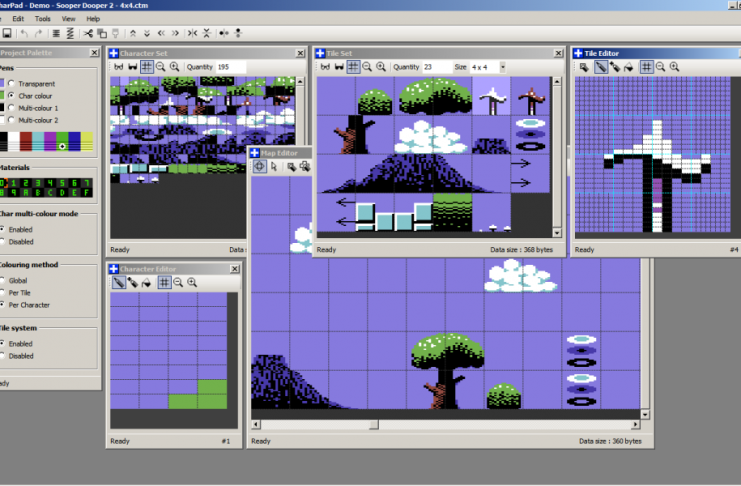Image resolution: width=741 pixels, height=486 pixels.
Task: Click the Character Set Quantity field
Action: pos(231,67)
